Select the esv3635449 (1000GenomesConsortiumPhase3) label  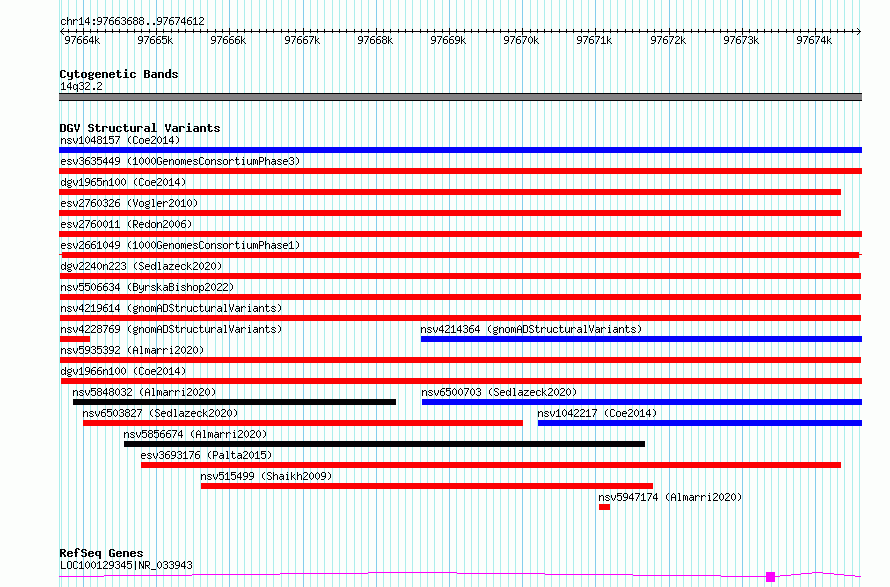(x=180, y=161)
